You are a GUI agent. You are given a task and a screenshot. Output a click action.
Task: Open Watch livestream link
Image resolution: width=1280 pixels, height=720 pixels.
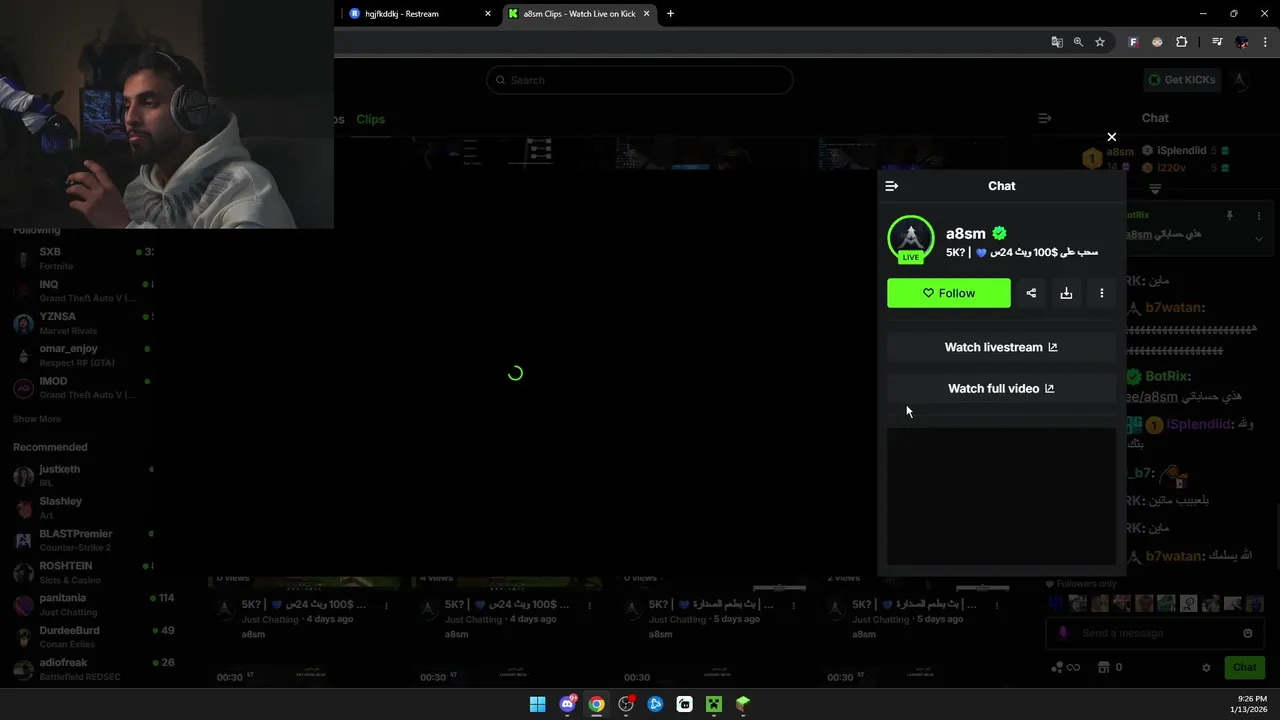pyautogui.click(x=1001, y=347)
